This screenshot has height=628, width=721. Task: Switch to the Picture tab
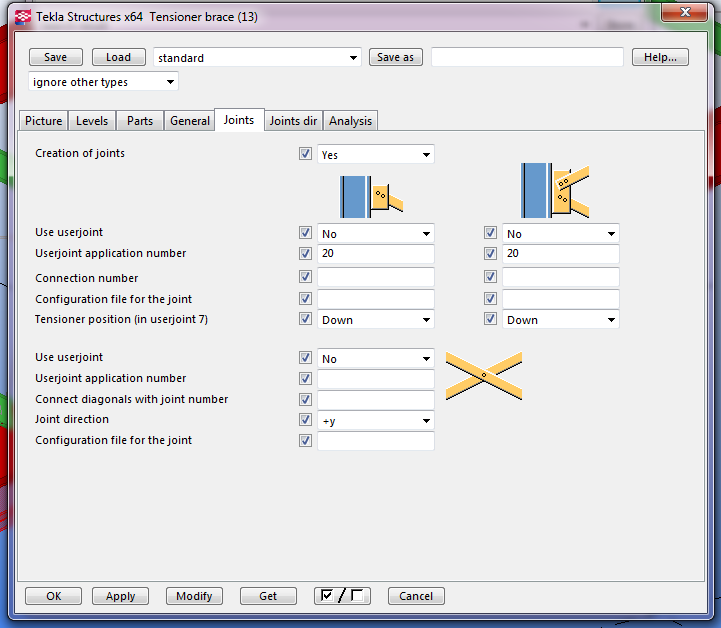click(44, 121)
